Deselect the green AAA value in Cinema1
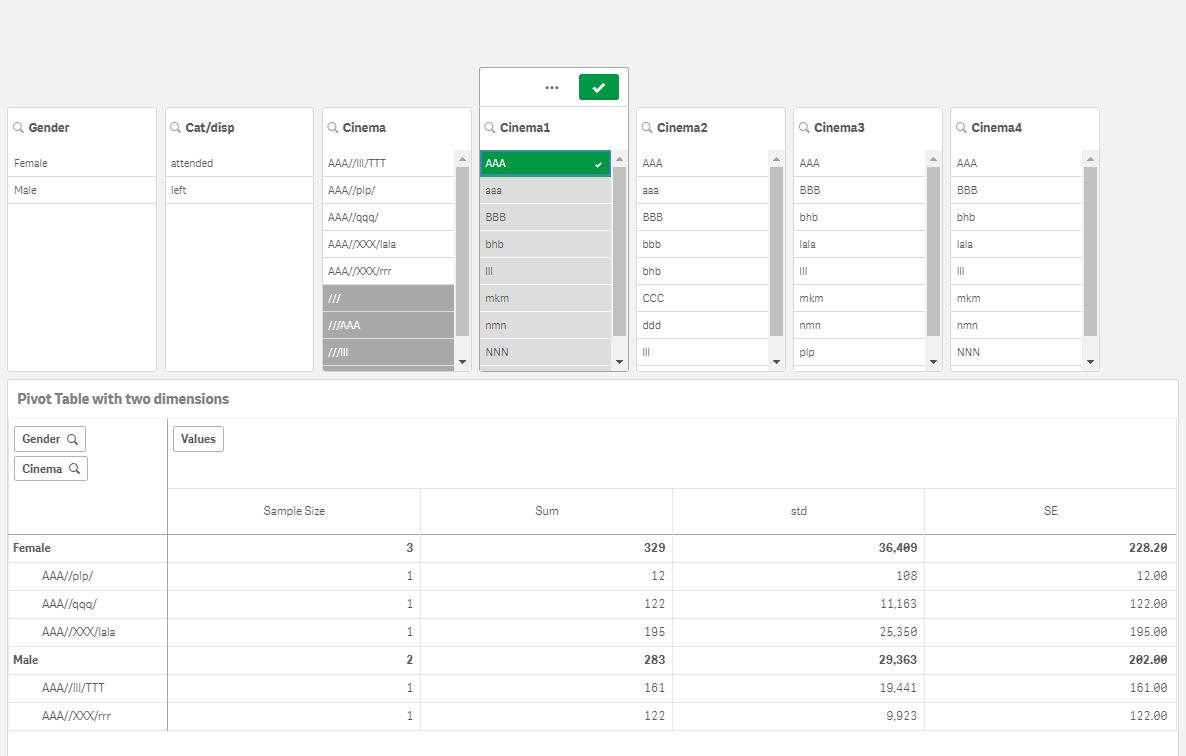The height and width of the screenshot is (756, 1186). (x=545, y=163)
